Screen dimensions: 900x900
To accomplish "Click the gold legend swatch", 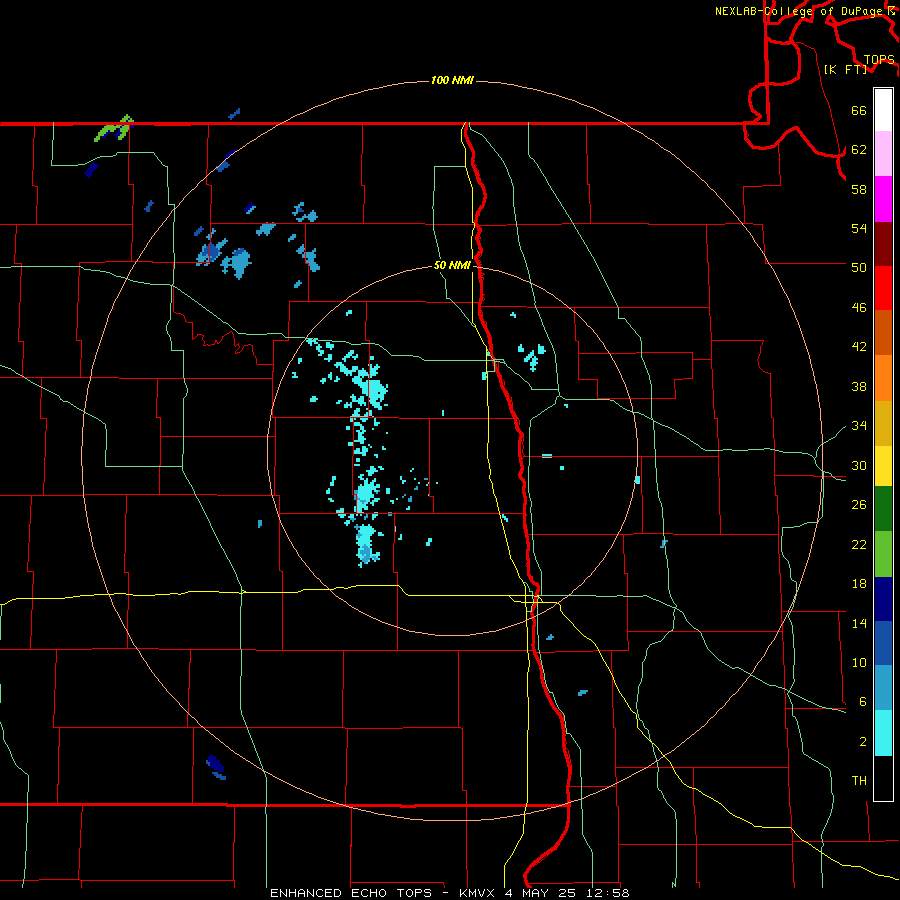I will click(883, 423).
